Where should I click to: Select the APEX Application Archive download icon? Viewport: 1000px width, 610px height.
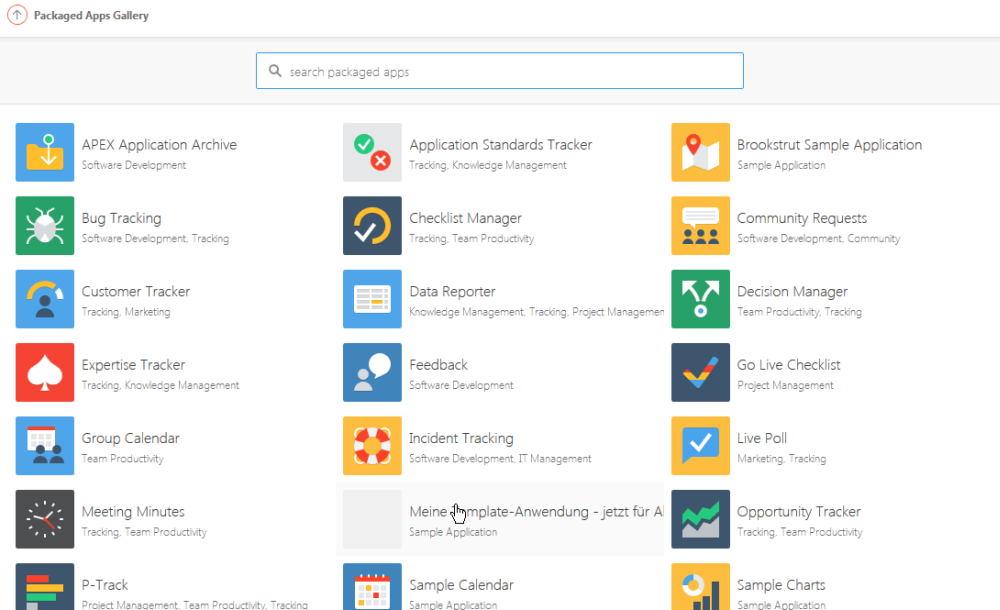(44, 152)
